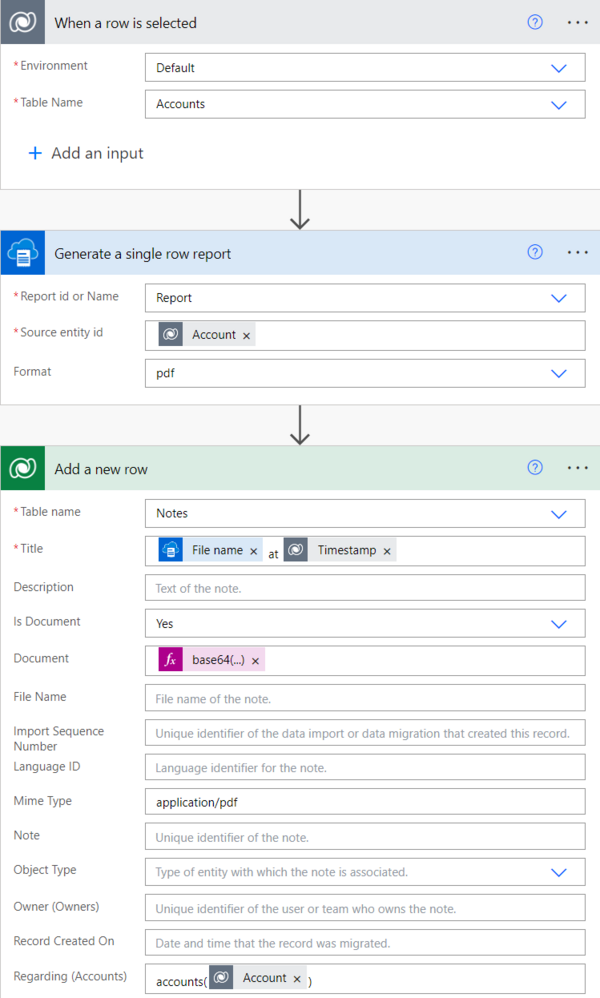The height and width of the screenshot is (998, 600).
Task: Open help for 'Generate a single row report'
Action: [535, 252]
